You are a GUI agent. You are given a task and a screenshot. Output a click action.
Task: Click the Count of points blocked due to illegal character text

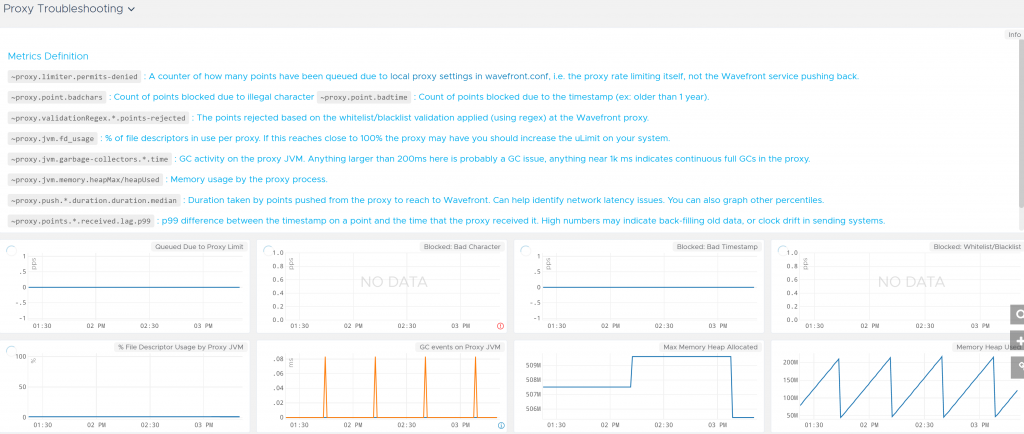pyautogui.click(x=214, y=97)
